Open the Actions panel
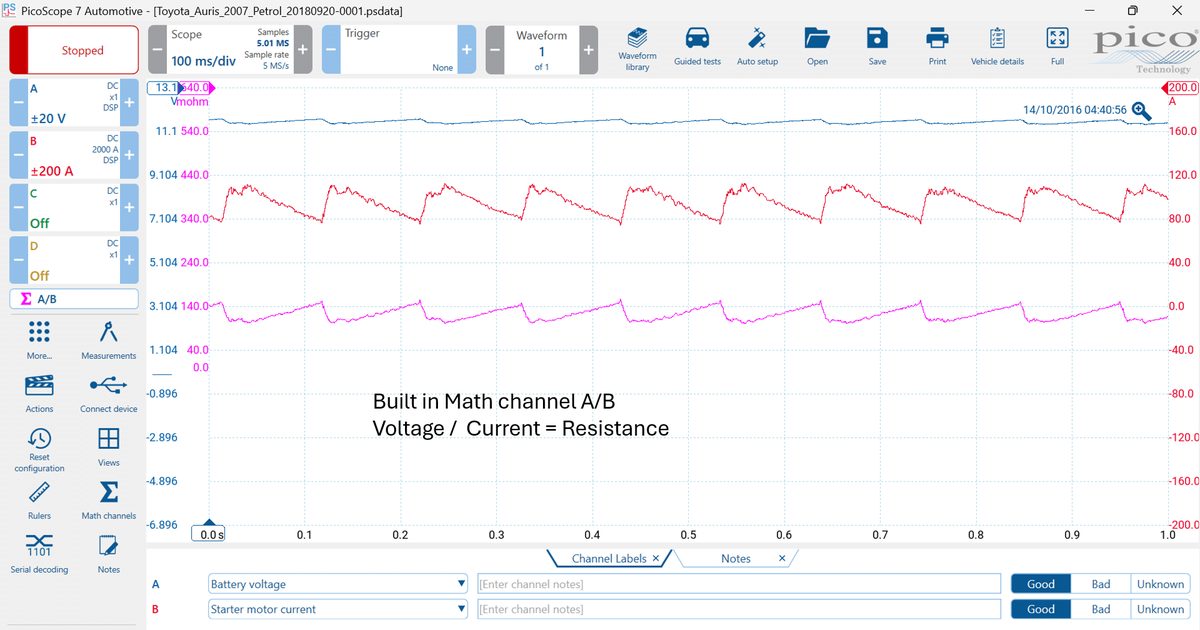Viewport: 1200px width, 630px height. click(39, 393)
